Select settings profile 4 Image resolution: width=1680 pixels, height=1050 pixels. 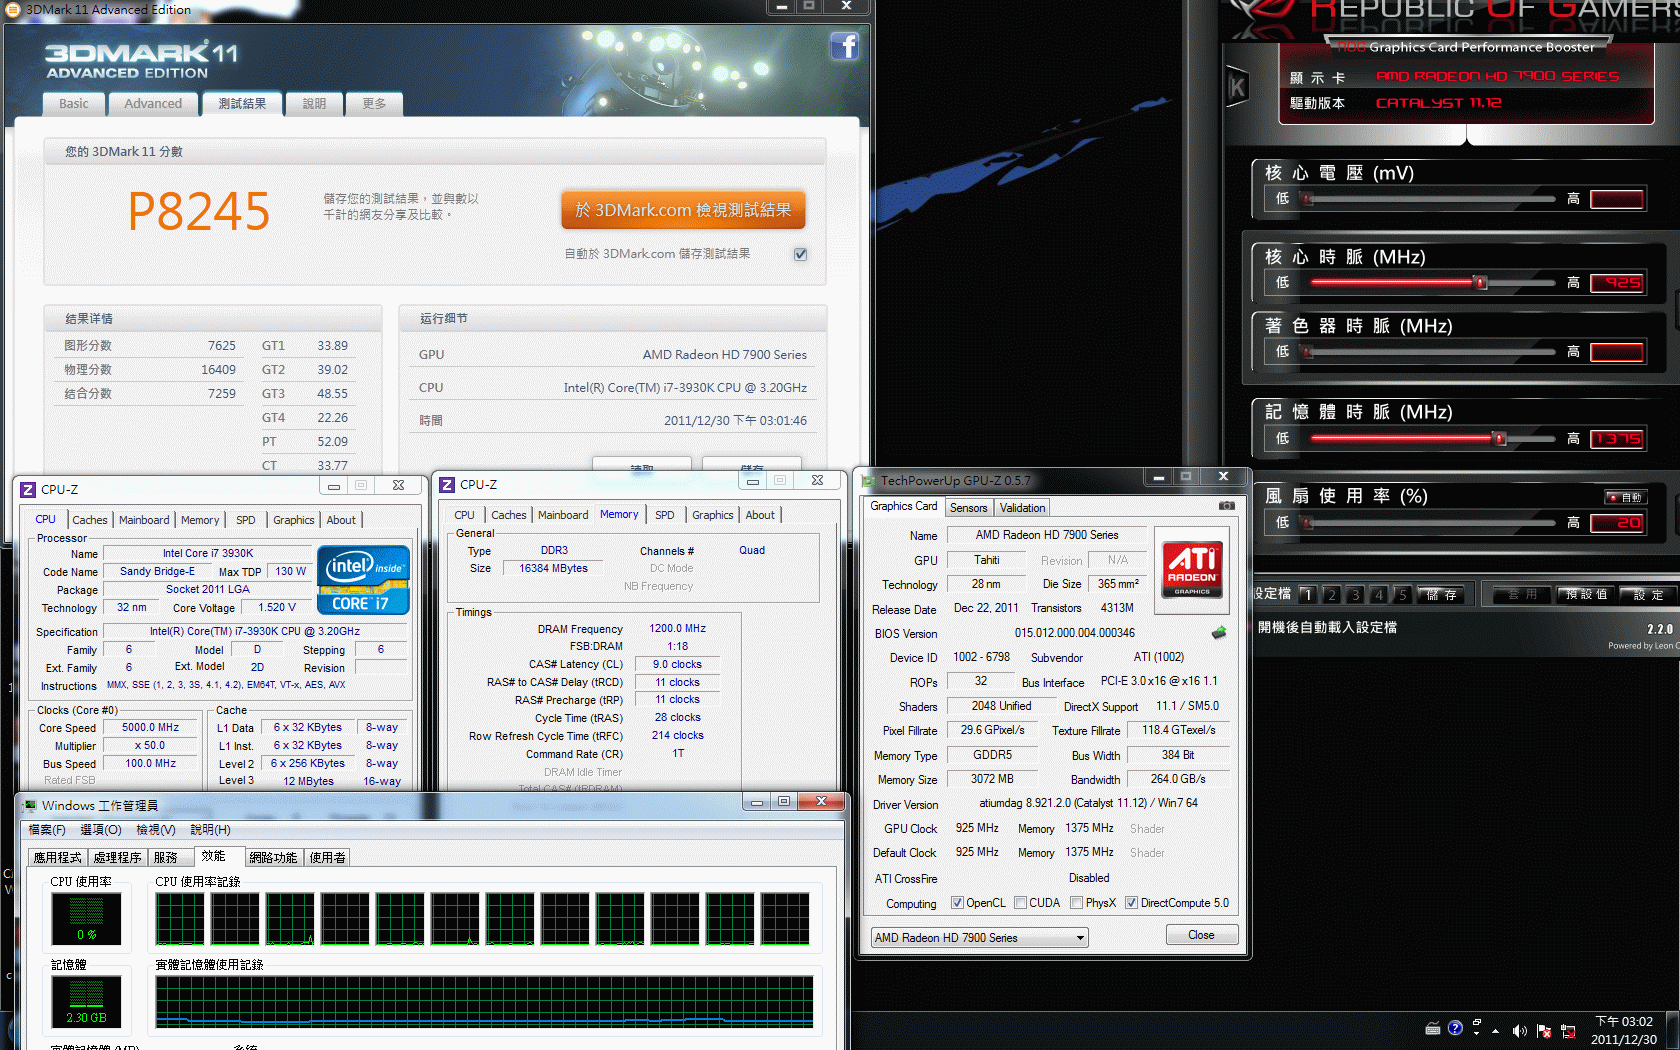1379,595
